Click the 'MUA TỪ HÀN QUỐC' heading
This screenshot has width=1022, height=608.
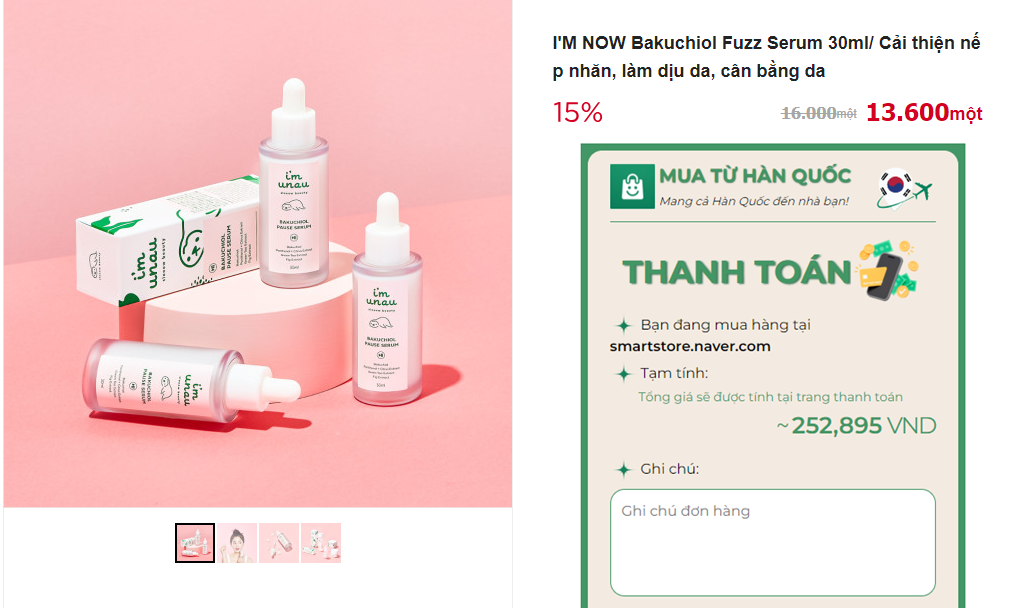755,176
